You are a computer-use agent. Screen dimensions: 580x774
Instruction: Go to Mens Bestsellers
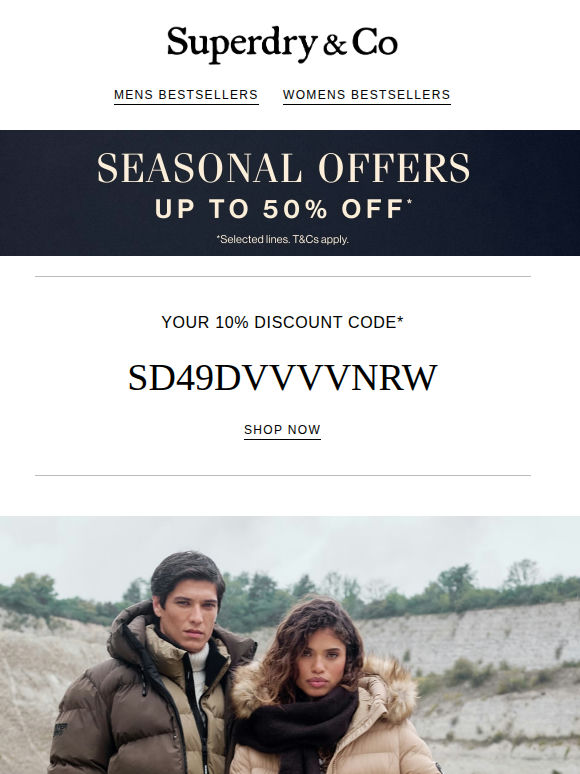pos(186,95)
